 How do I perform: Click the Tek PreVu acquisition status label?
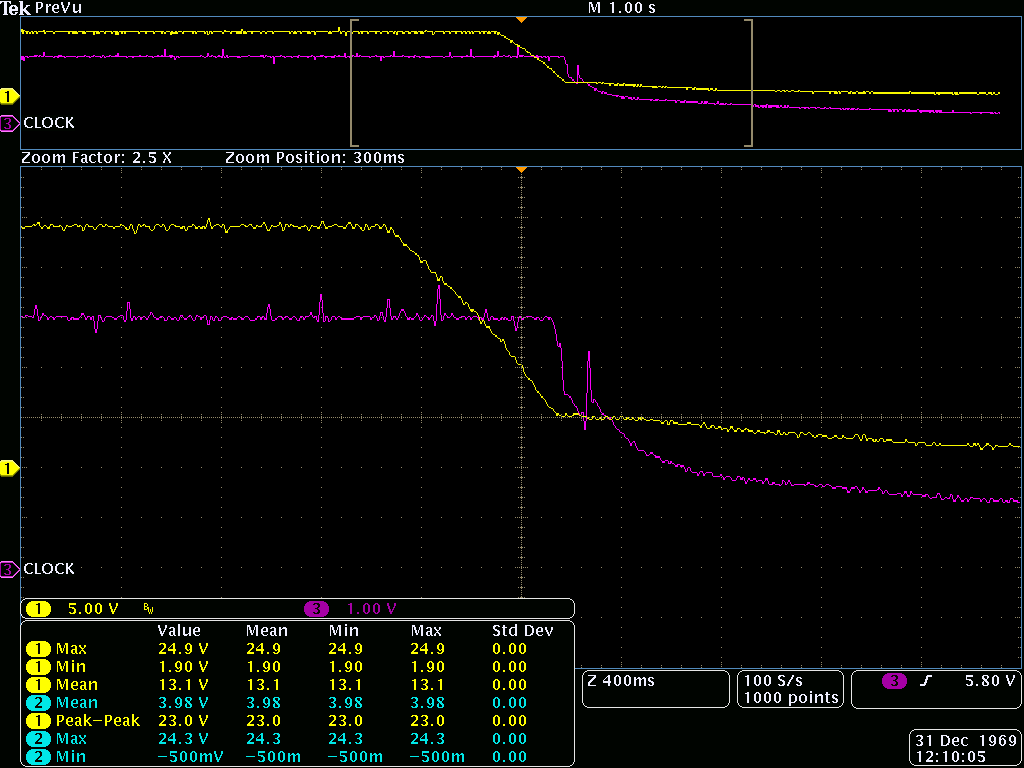(42, 8)
